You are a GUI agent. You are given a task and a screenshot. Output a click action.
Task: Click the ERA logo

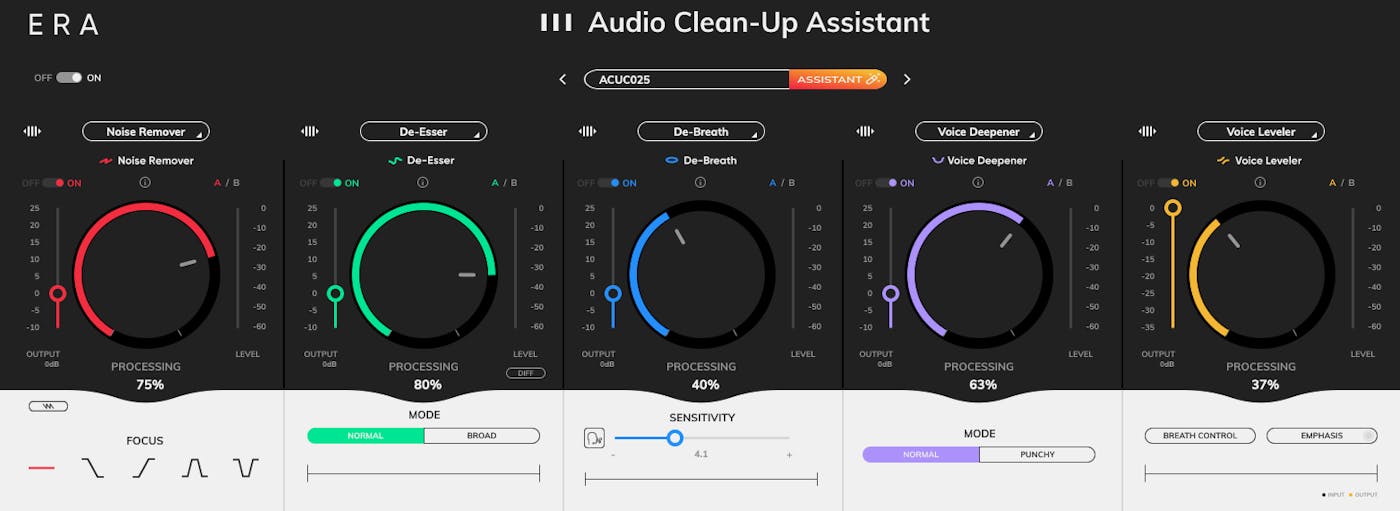coord(63,25)
